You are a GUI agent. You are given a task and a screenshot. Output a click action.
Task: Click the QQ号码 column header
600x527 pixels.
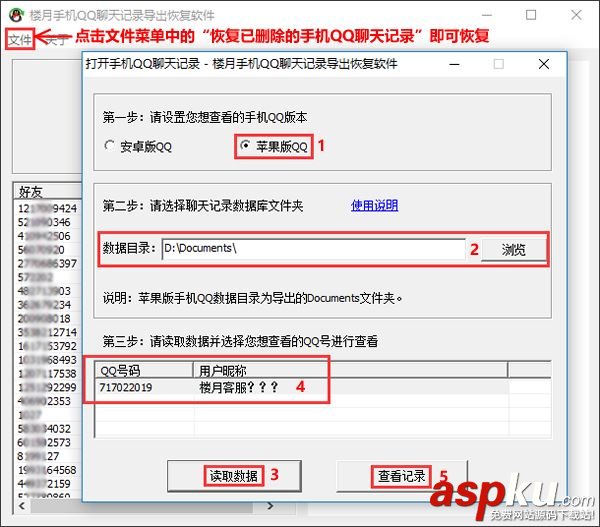click(x=144, y=370)
